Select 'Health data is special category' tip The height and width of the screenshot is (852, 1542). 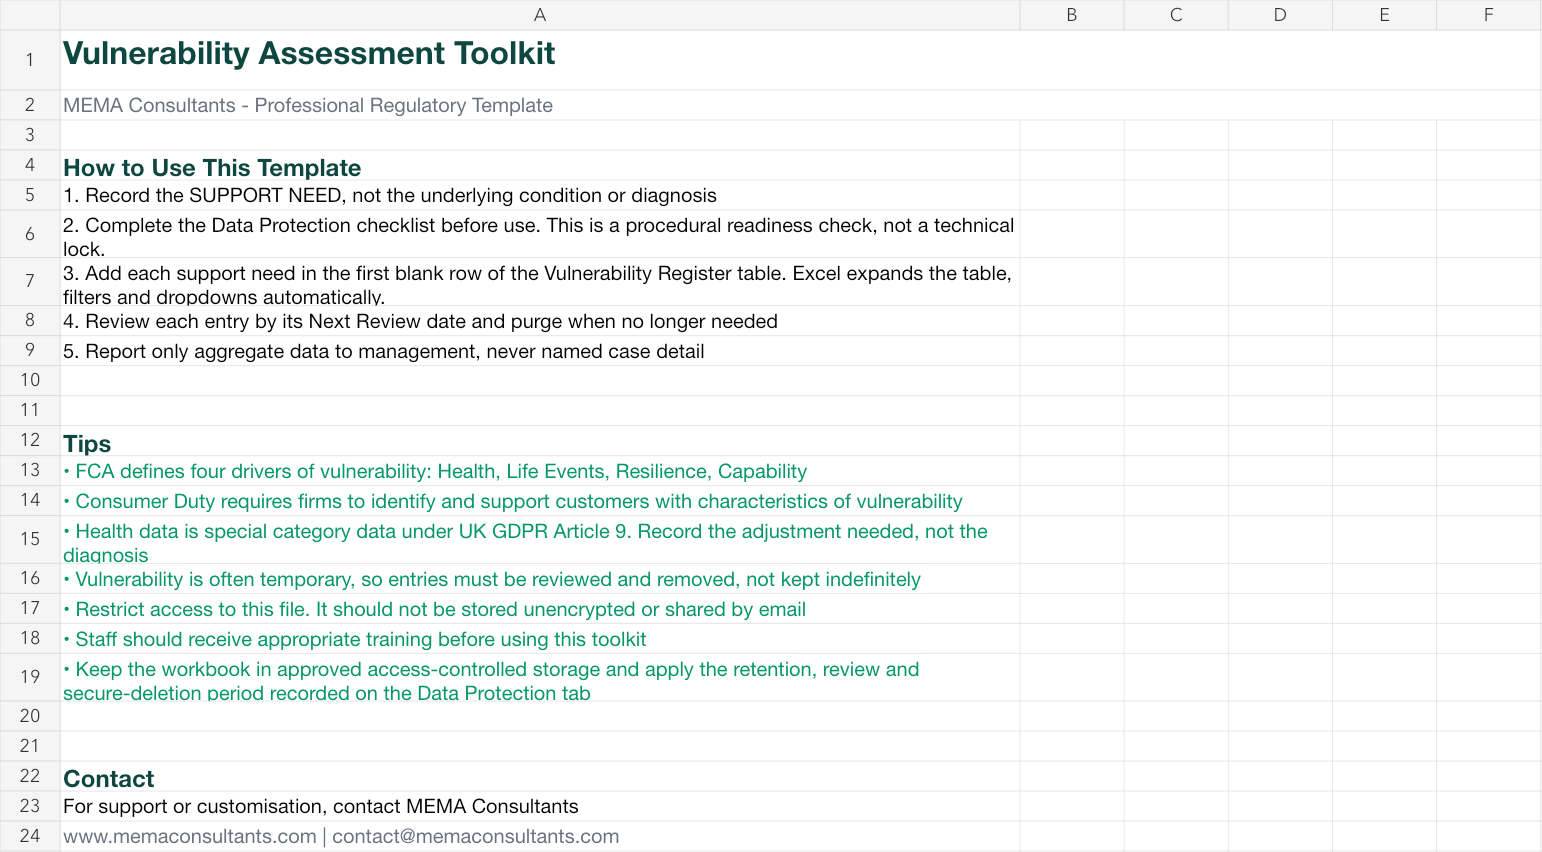coord(540,539)
